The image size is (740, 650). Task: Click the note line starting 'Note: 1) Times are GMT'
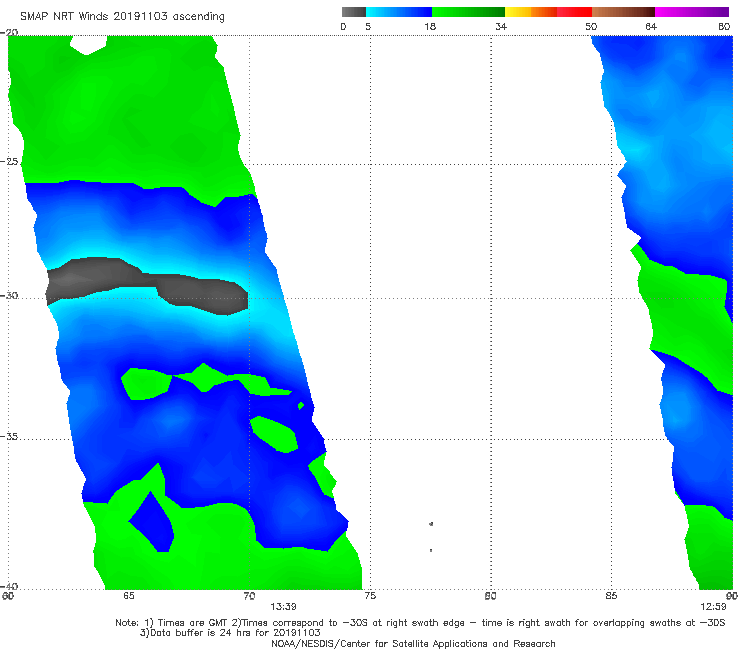[420, 623]
